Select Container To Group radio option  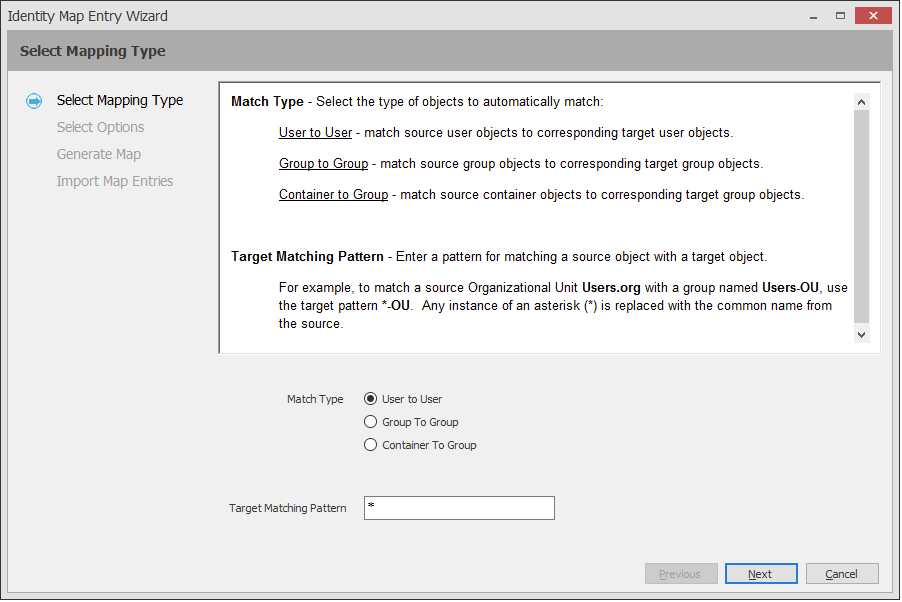click(371, 445)
